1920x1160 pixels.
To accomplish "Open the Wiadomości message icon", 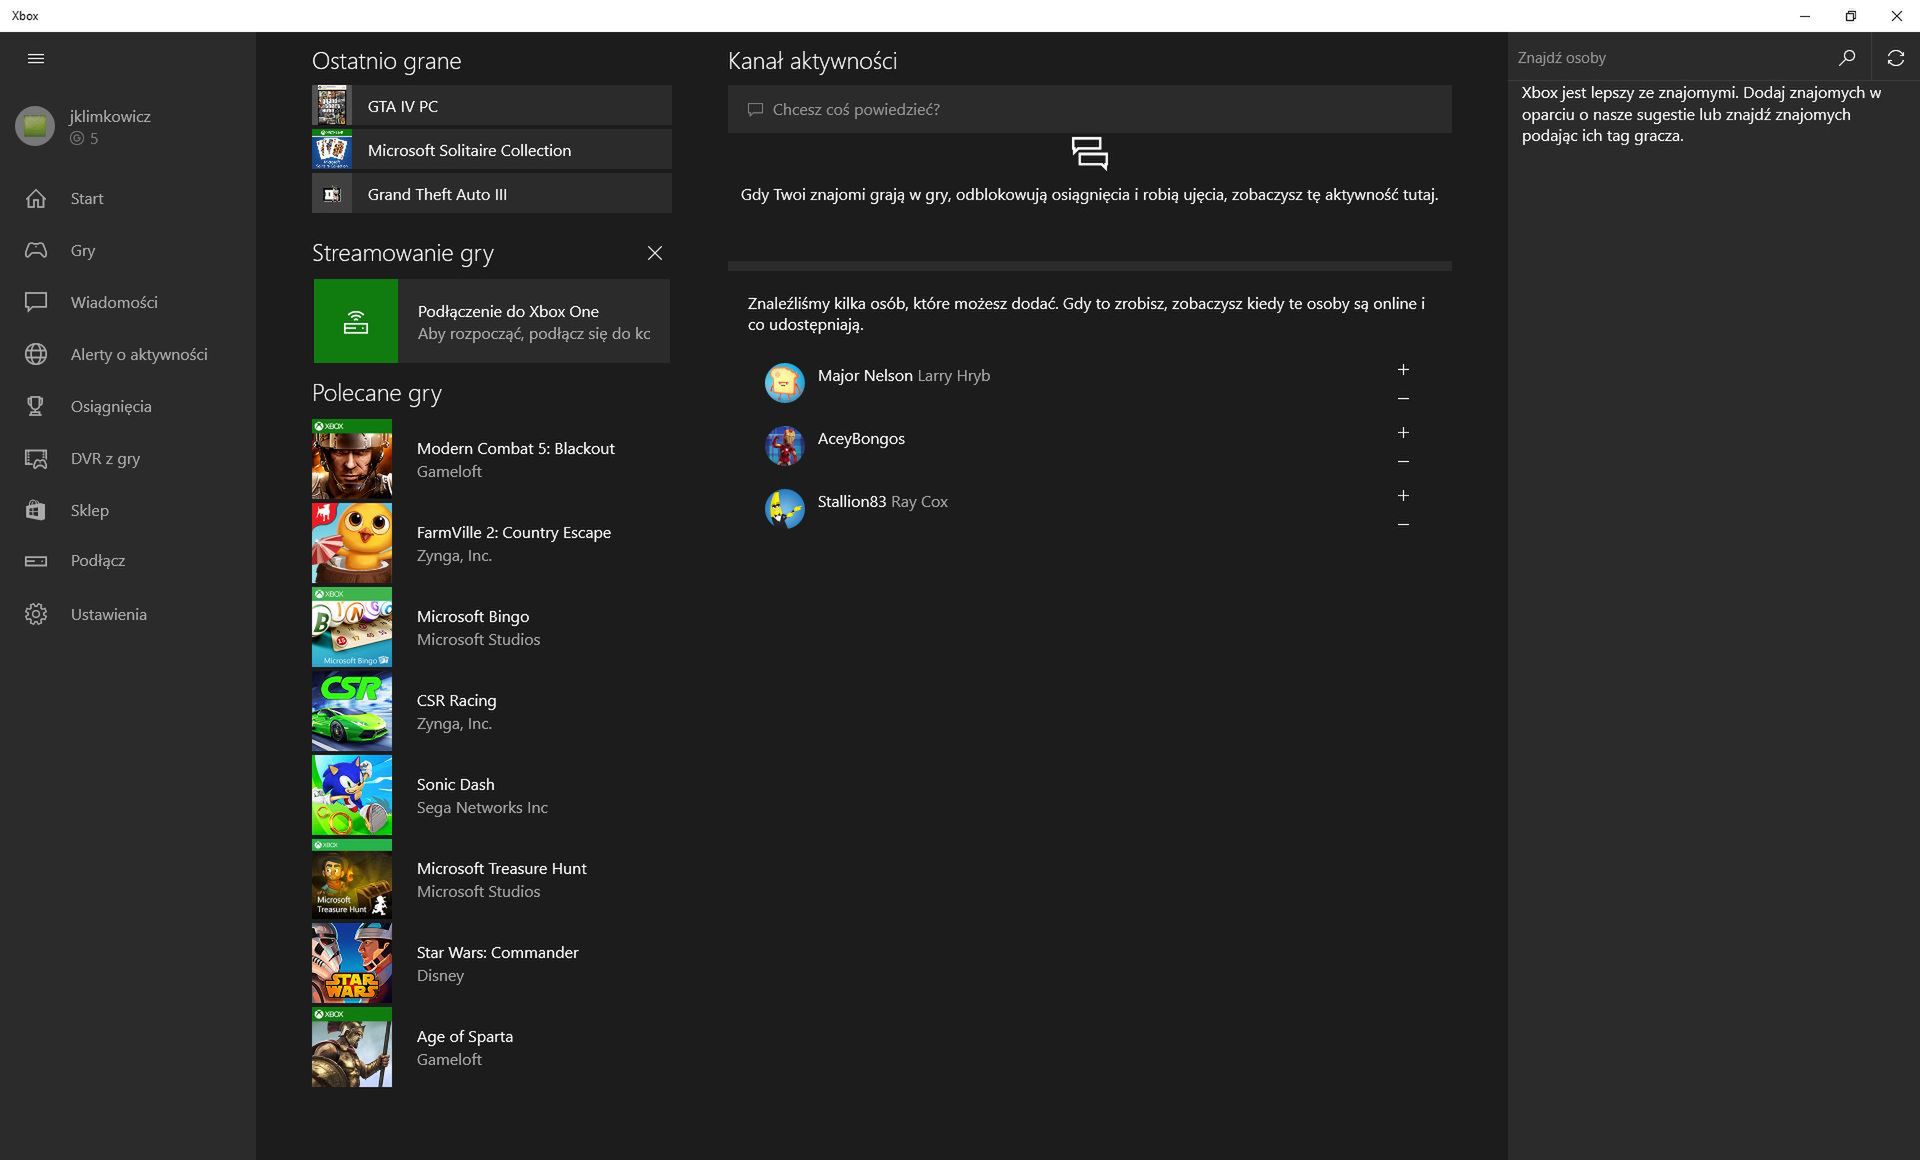I will [x=36, y=302].
